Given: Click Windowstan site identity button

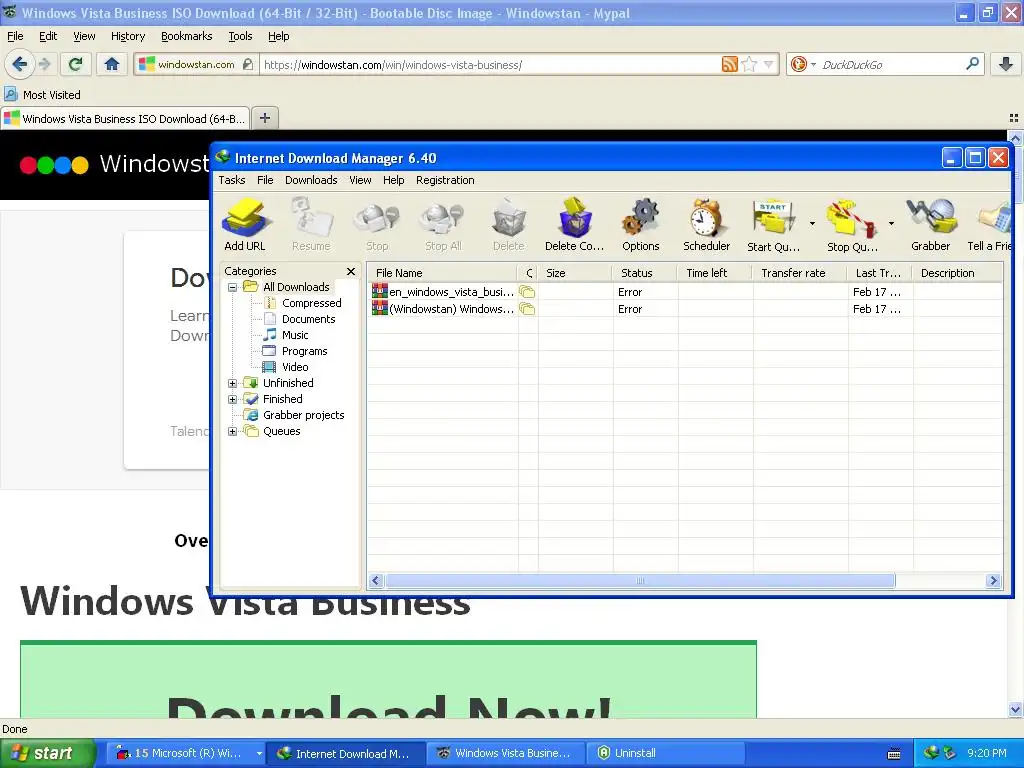Looking at the screenshot, I should (196, 65).
